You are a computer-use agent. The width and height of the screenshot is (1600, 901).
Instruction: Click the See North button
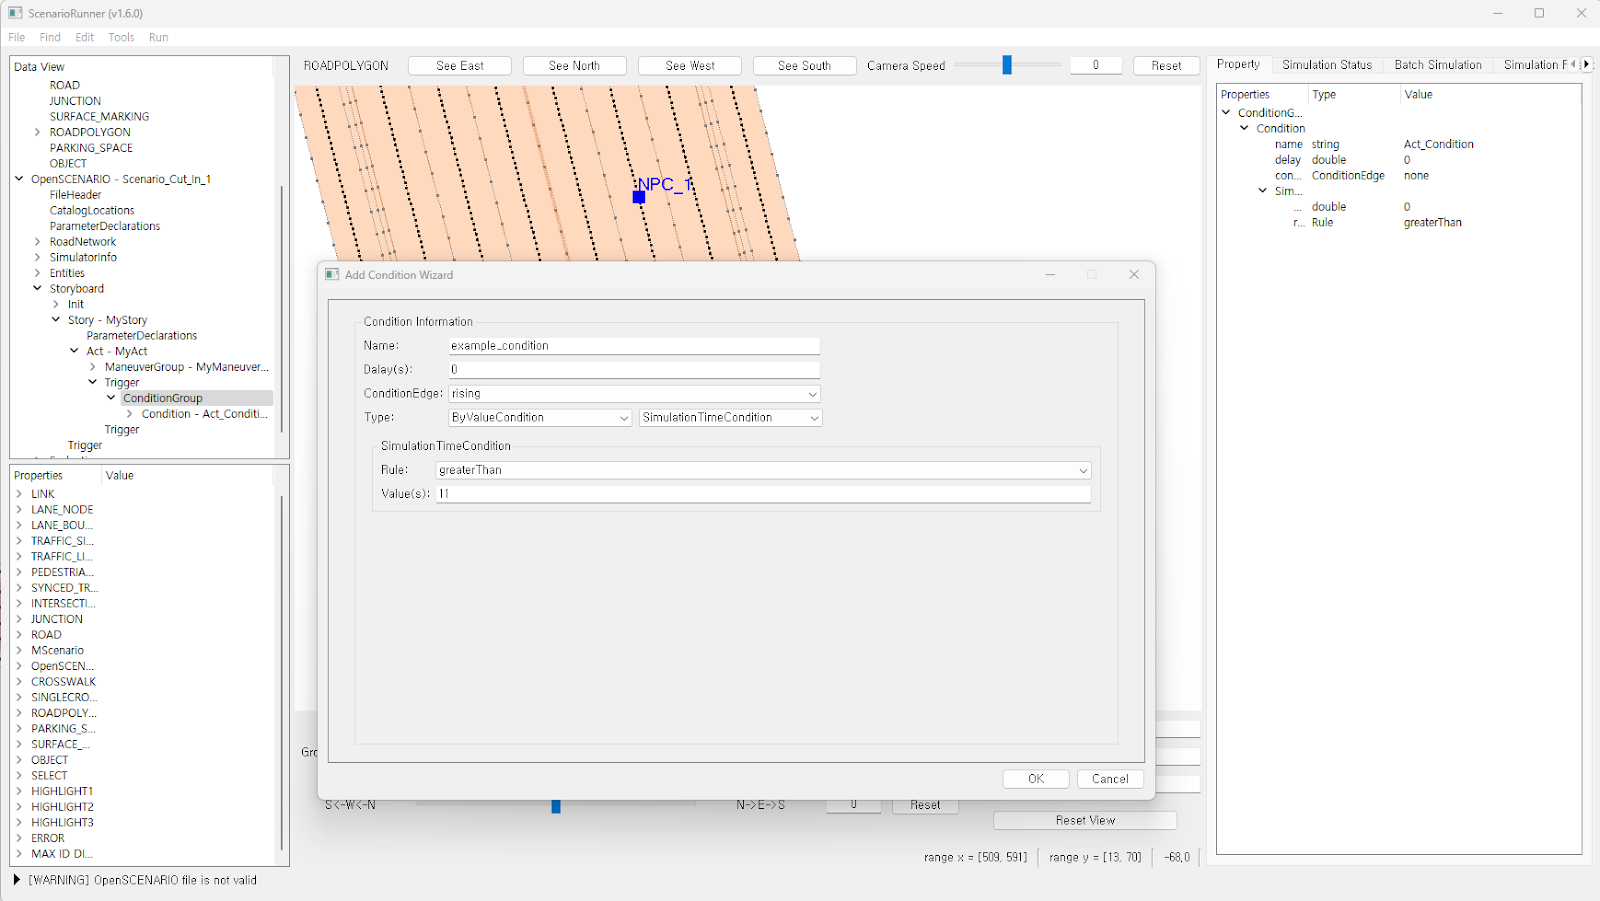coord(574,66)
